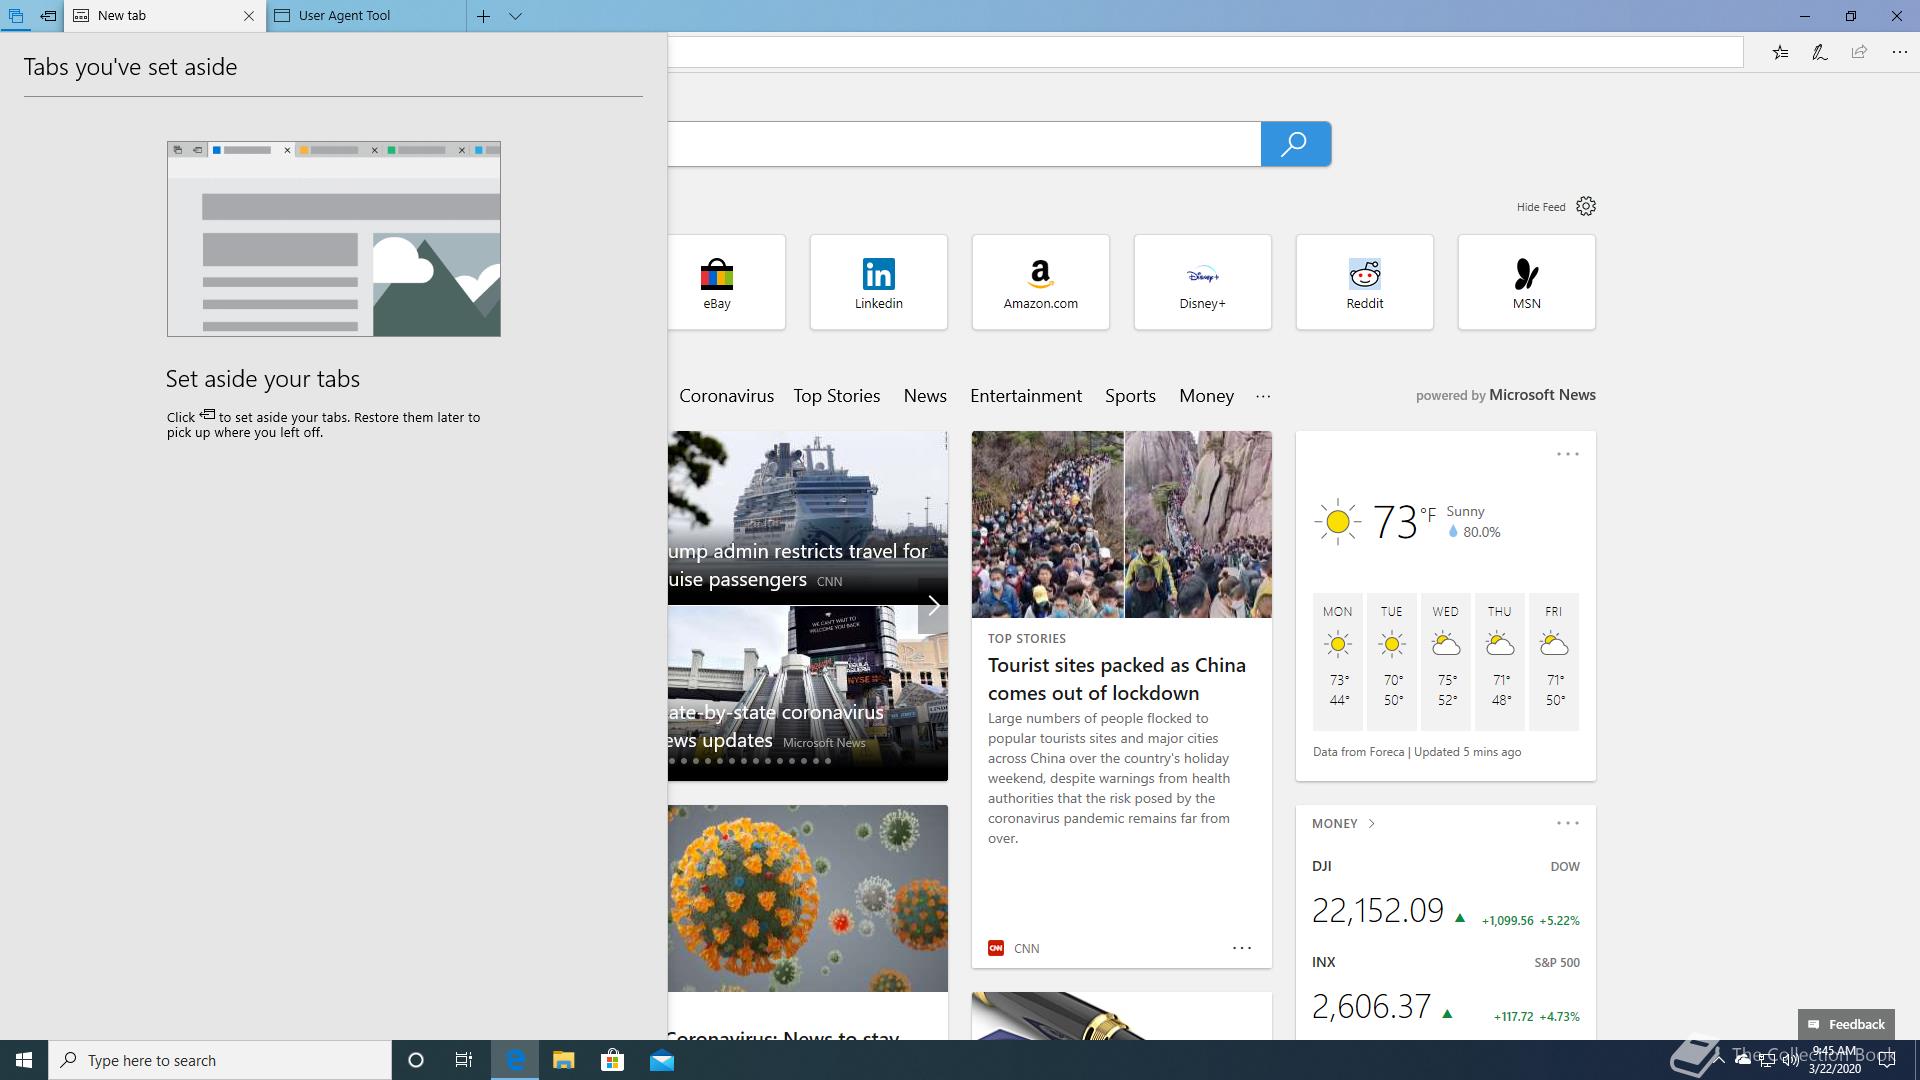
Task: Click powered by Microsoft News label
Action: pyautogui.click(x=1505, y=395)
